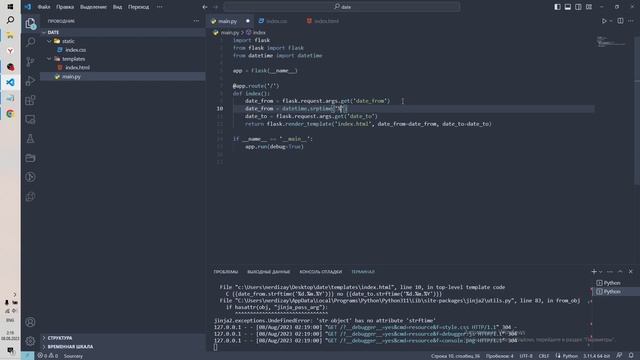Open the Проблемы panel tab
Viewport: 640px width, 360px height.
pos(226,272)
